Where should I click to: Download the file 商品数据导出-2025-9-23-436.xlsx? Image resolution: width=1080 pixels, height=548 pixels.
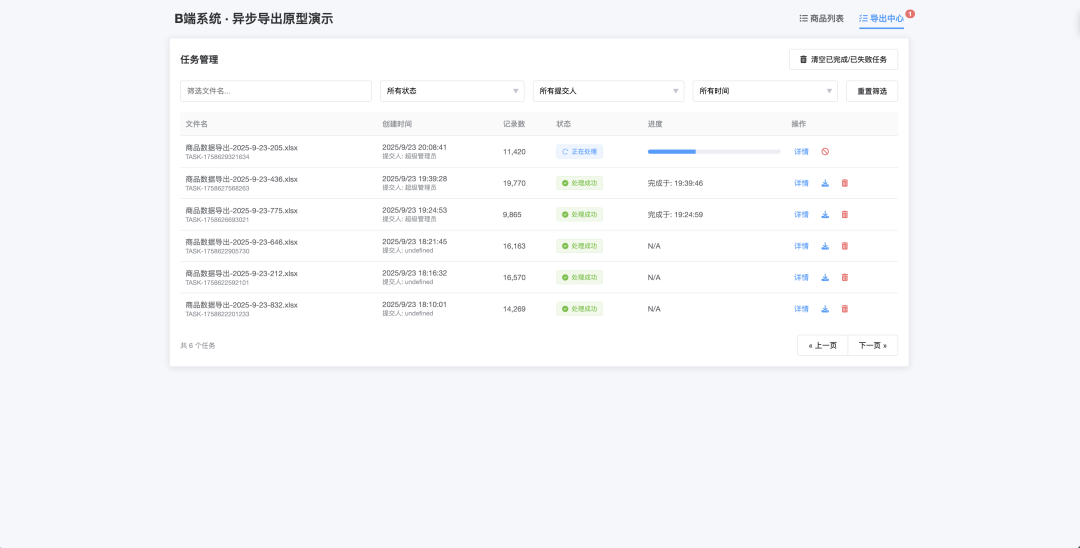coord(825,183)
